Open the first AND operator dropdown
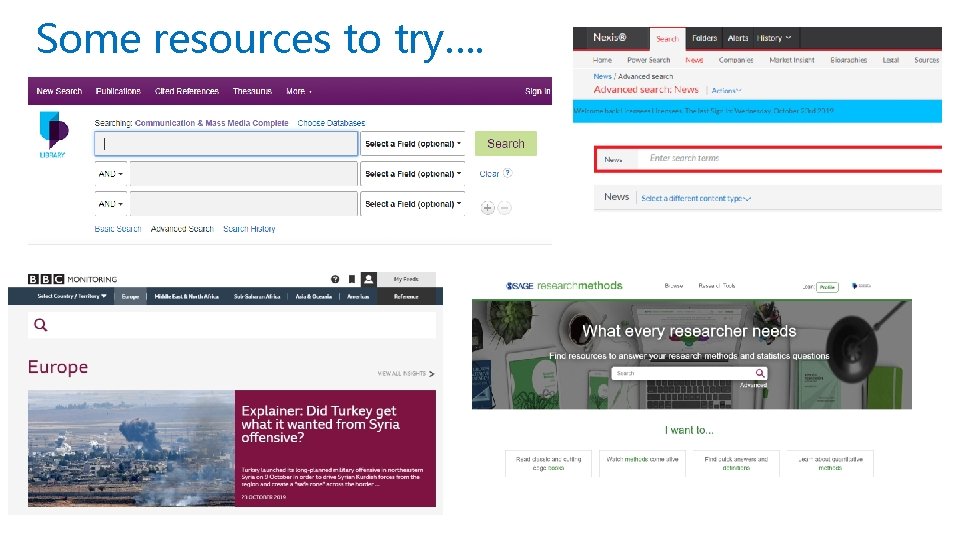Screen dimensions: 960x540 coord(110,174)
